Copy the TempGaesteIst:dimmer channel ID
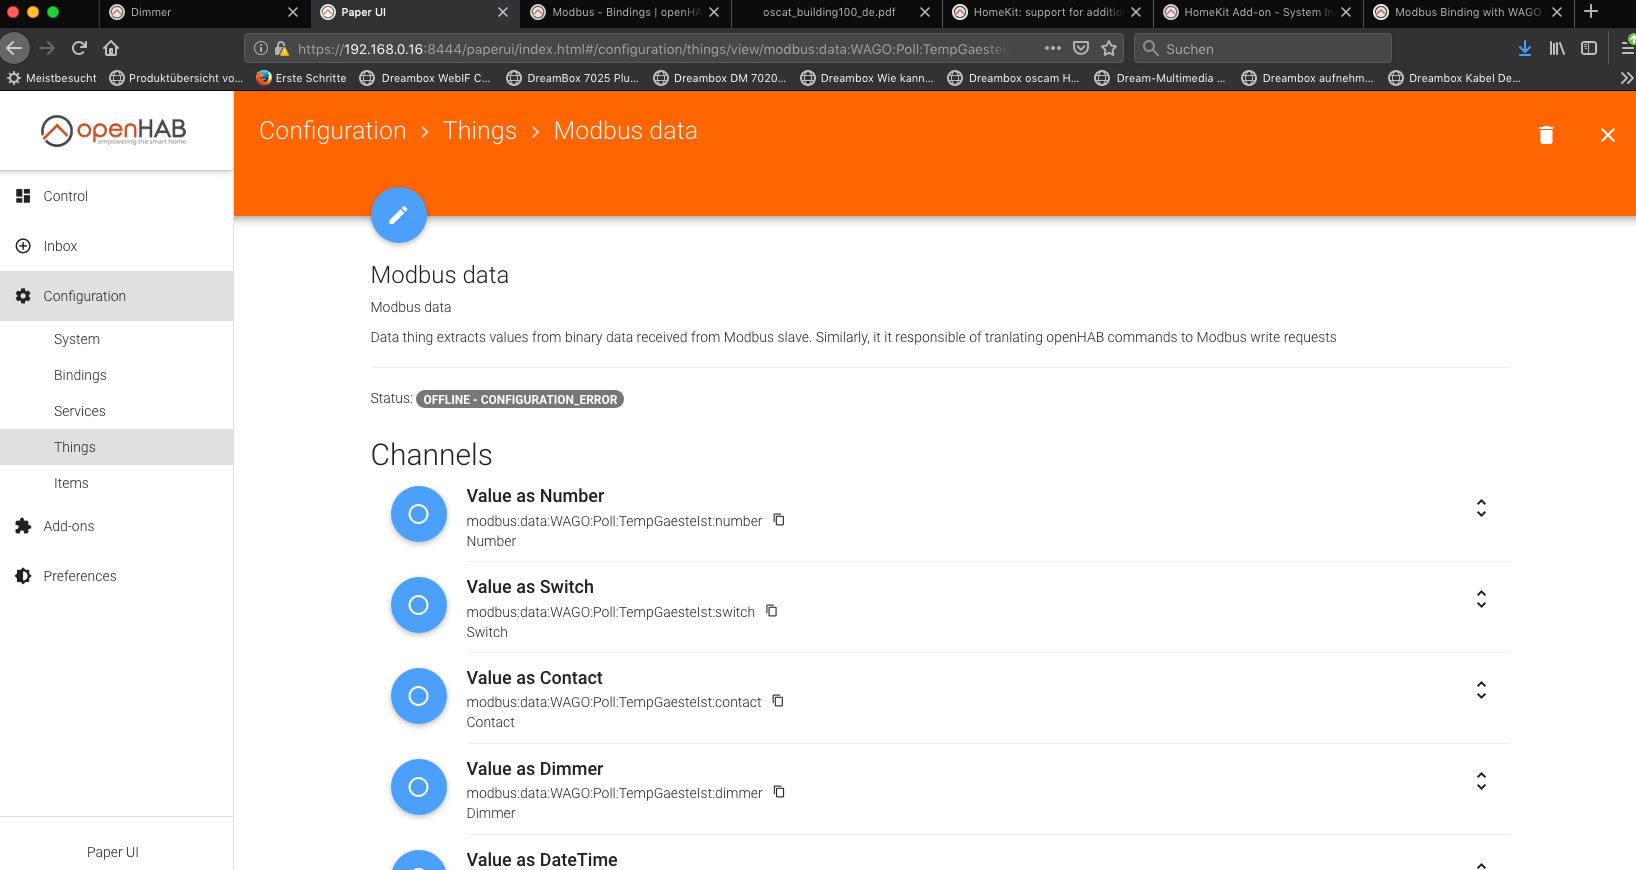Screen dimensions: 1636x870 779,792
